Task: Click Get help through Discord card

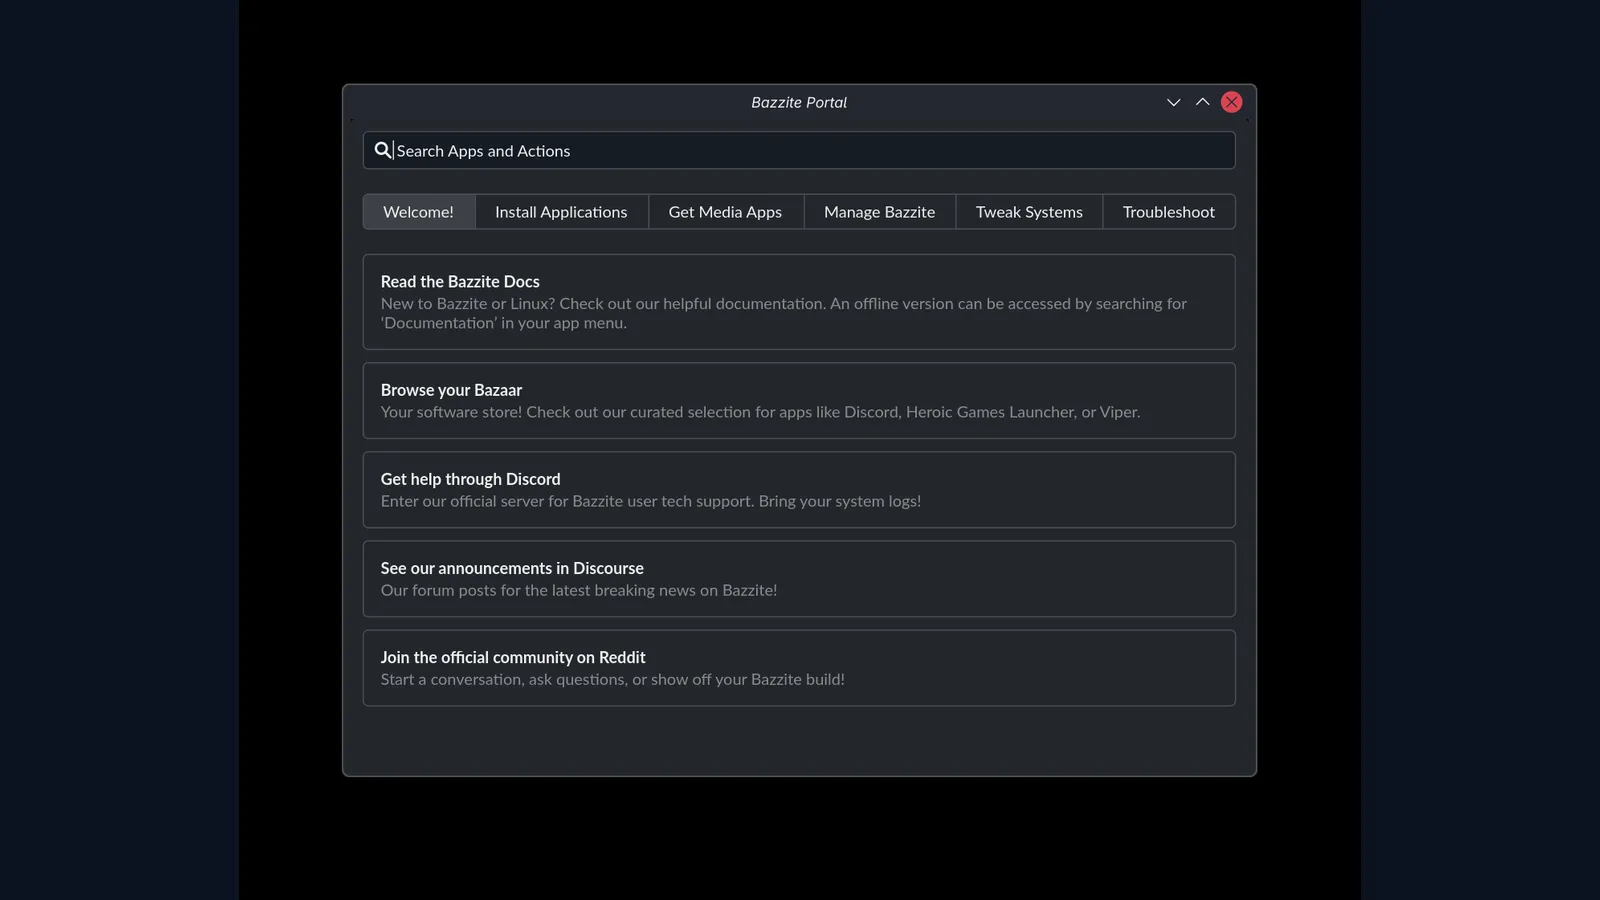Action: coord(799,490)
